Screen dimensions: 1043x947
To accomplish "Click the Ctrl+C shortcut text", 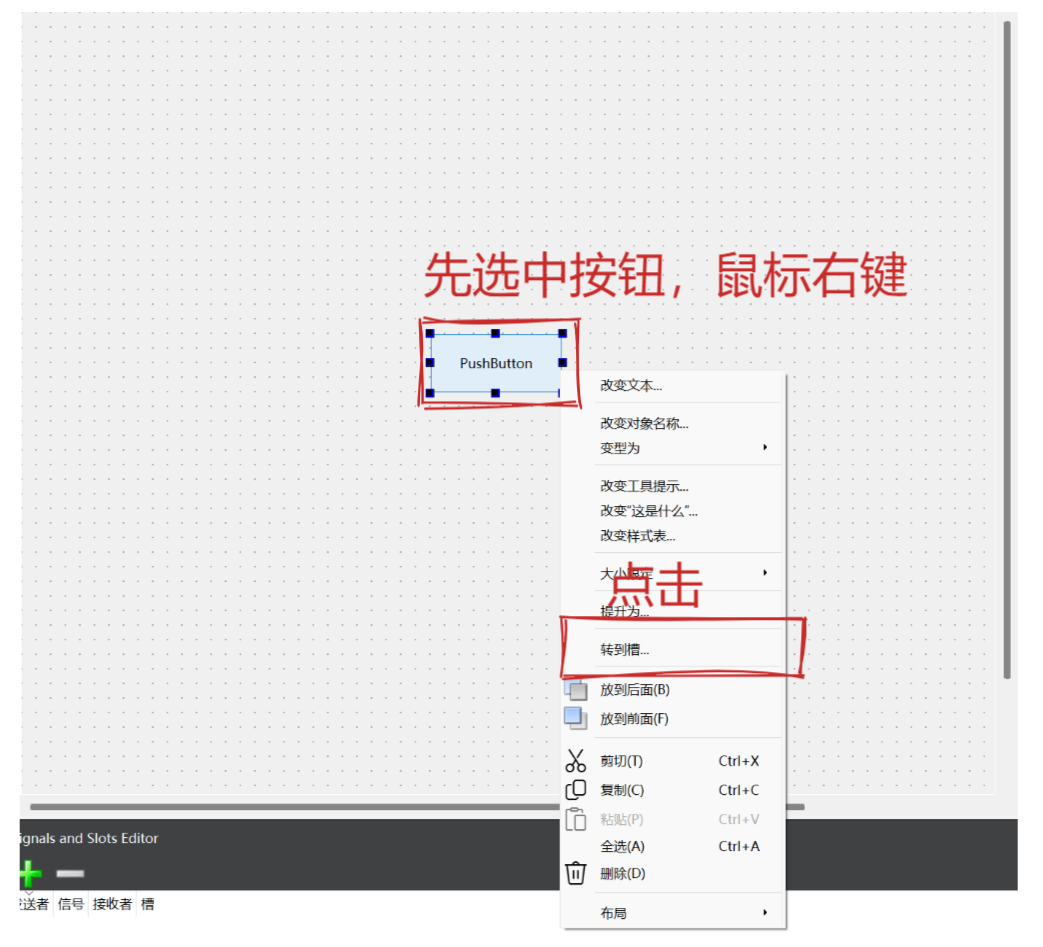I will pos(738,790).
